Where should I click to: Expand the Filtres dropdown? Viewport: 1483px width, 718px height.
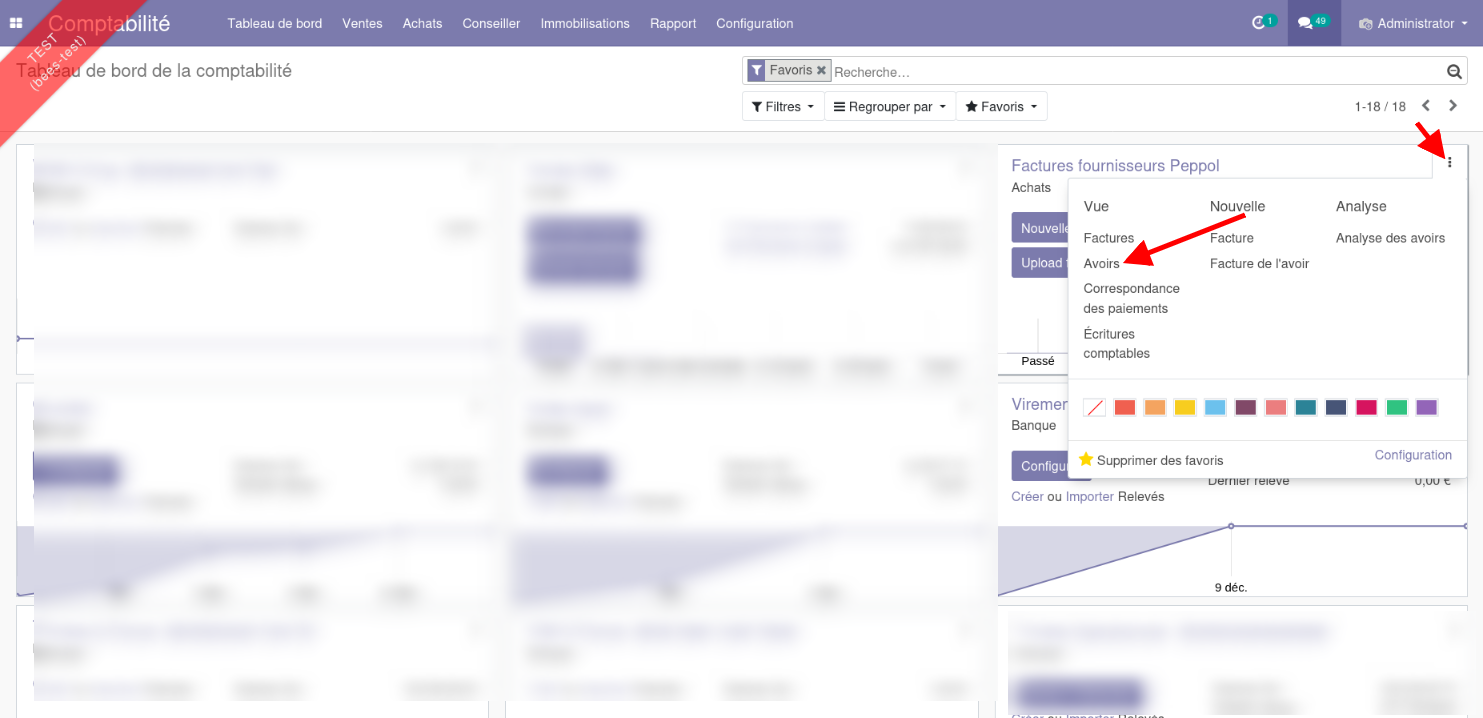782,107
